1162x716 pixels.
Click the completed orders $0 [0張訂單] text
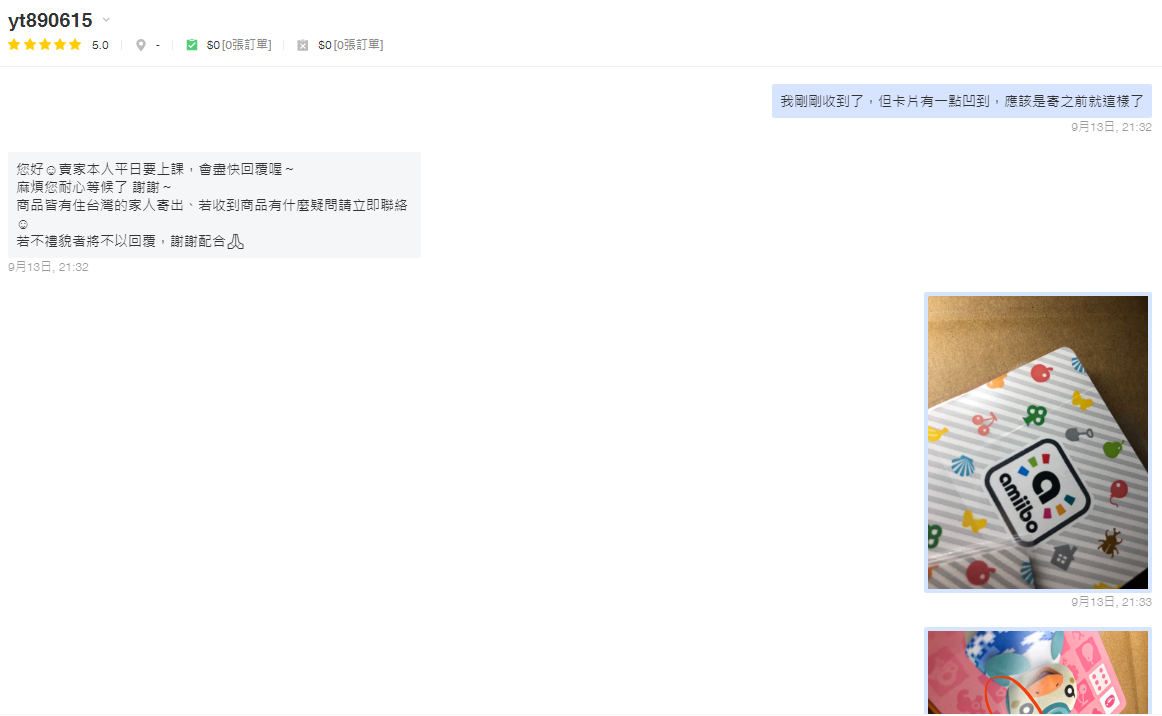(x=239, y=45)
